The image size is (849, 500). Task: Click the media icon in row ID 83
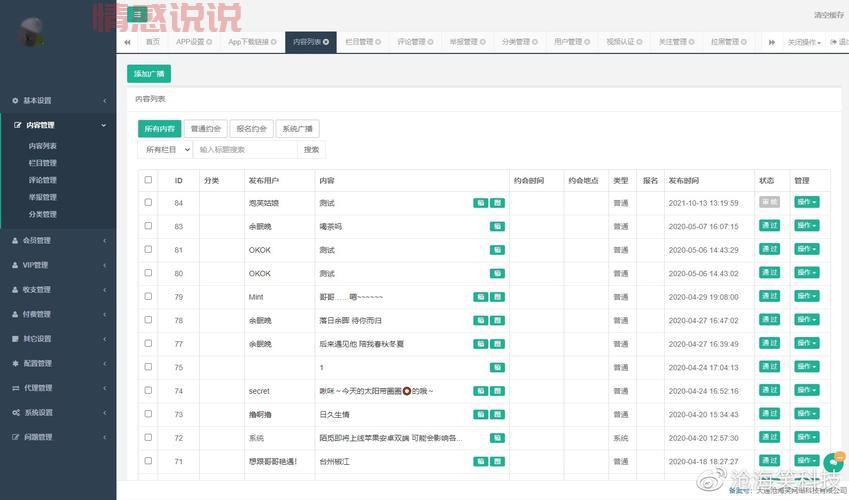tap(497, 226)
